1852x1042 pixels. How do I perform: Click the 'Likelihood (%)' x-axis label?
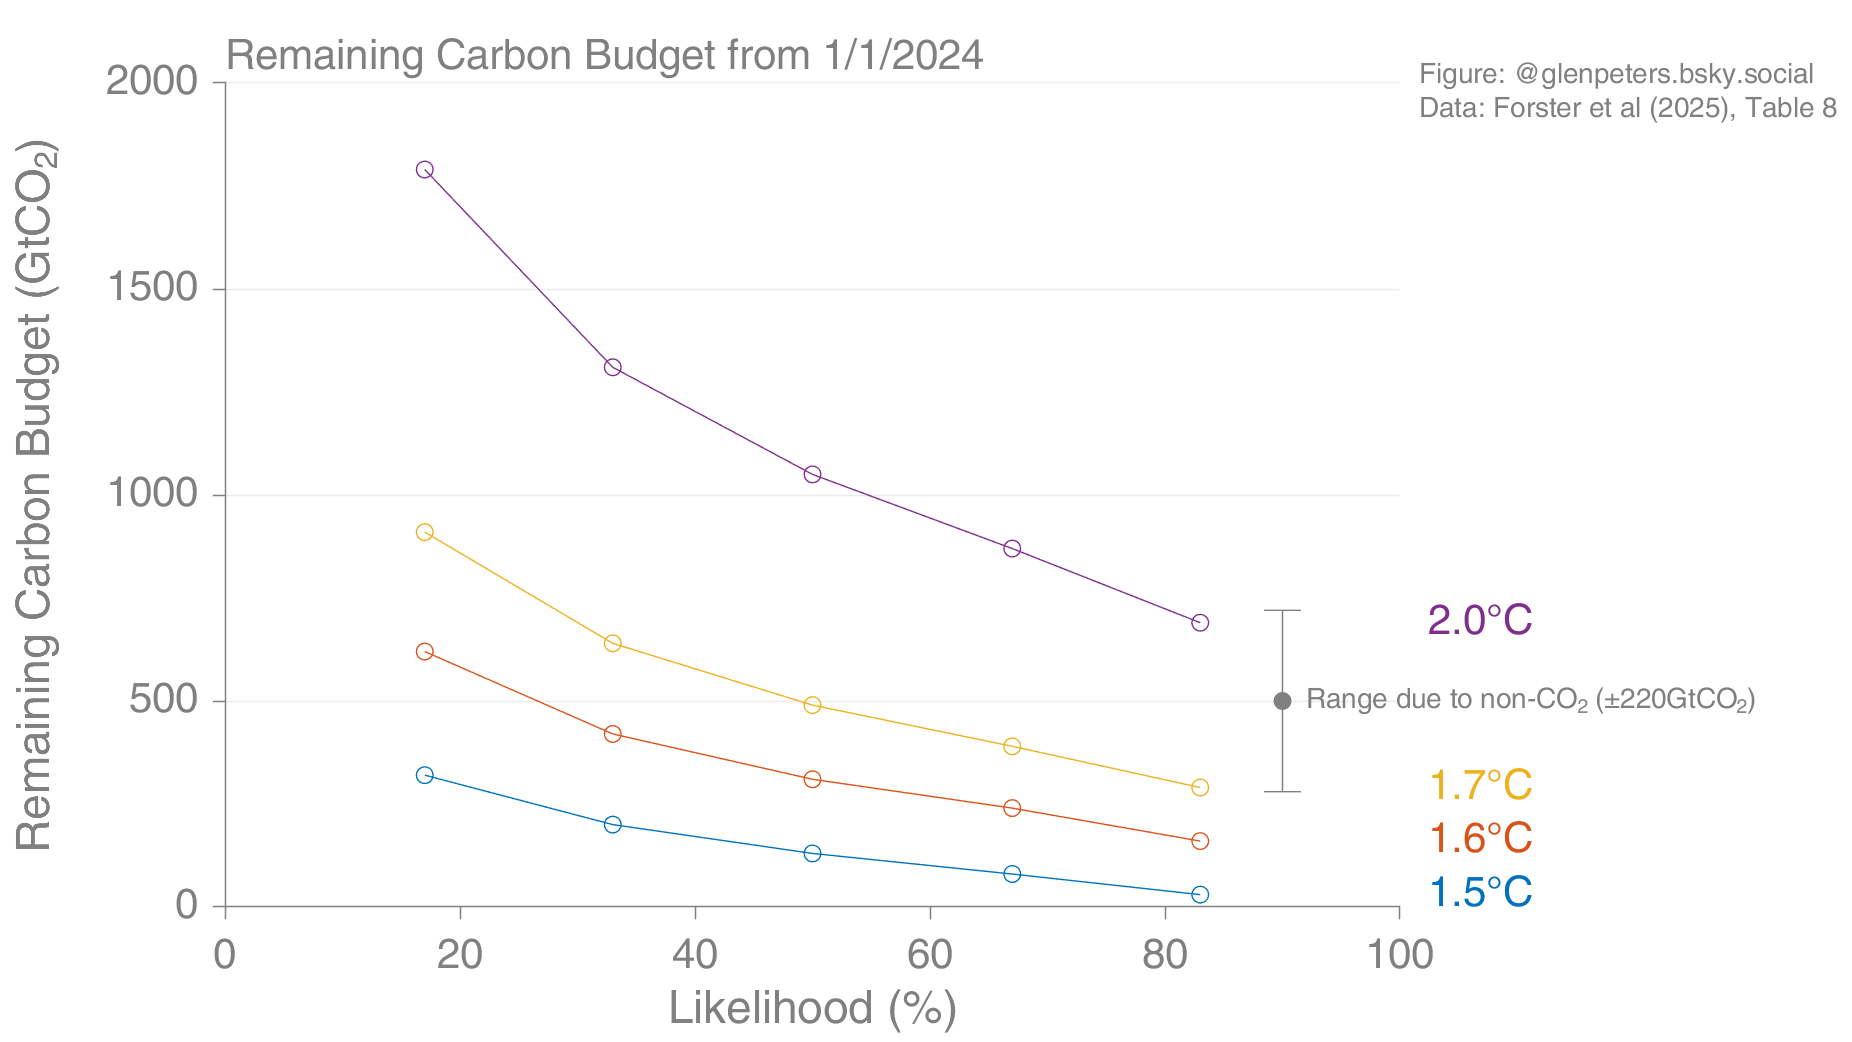tap(812, 1008)
